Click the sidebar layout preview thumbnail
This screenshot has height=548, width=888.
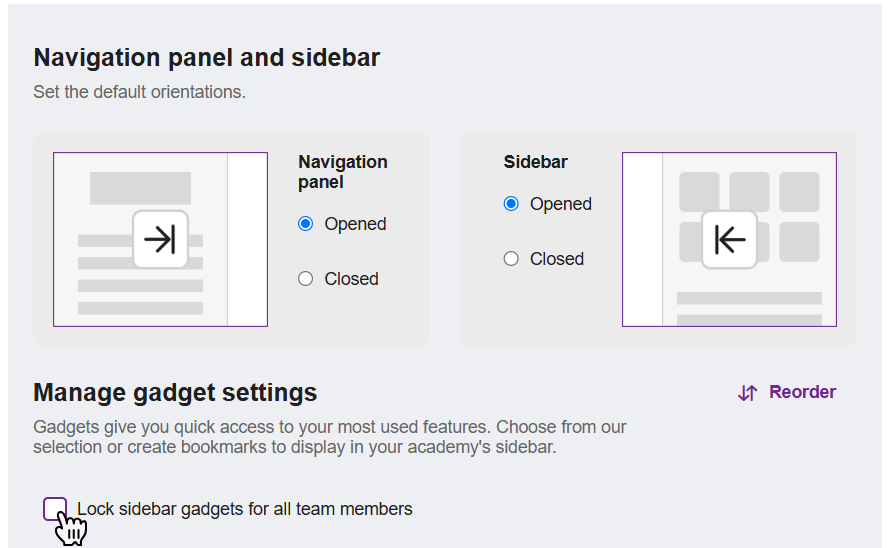tap(729, 239)
